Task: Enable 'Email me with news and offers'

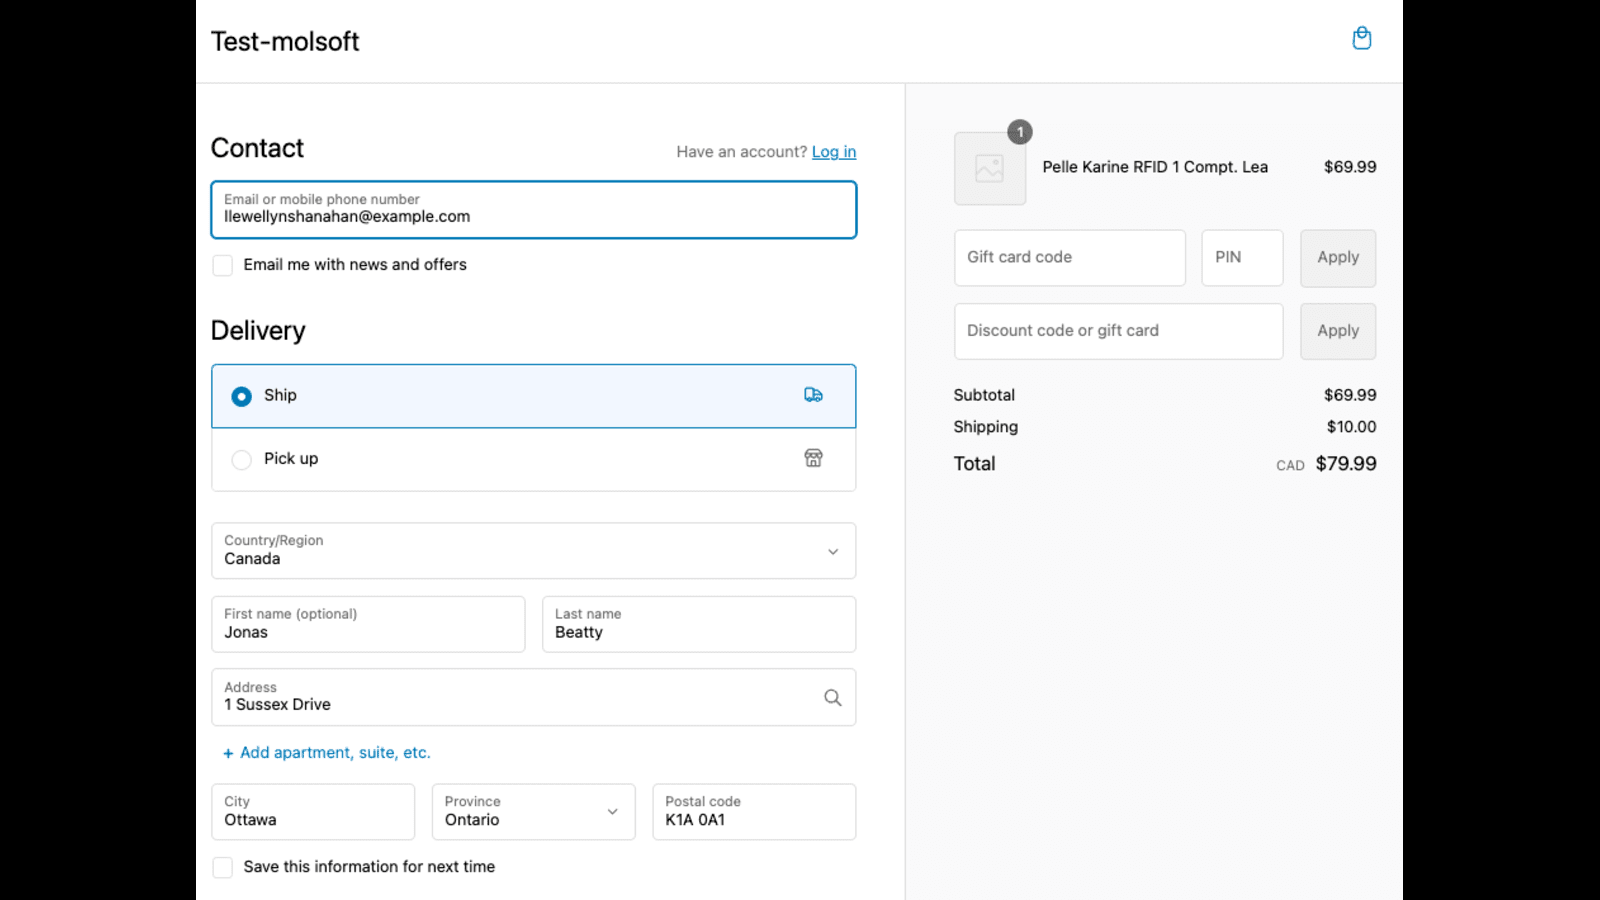Action: point(222,265)
